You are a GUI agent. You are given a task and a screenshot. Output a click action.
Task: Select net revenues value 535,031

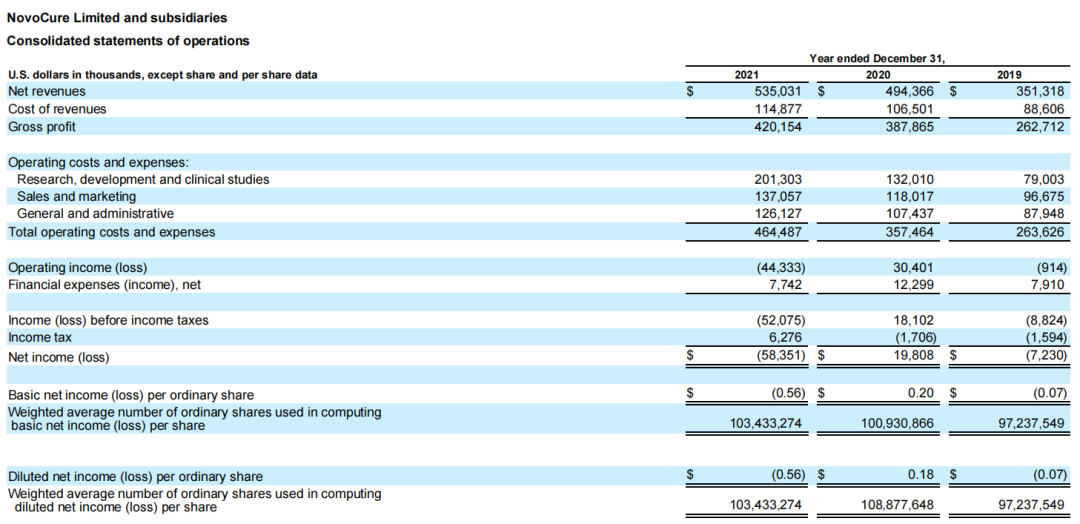tap(778, 91)
